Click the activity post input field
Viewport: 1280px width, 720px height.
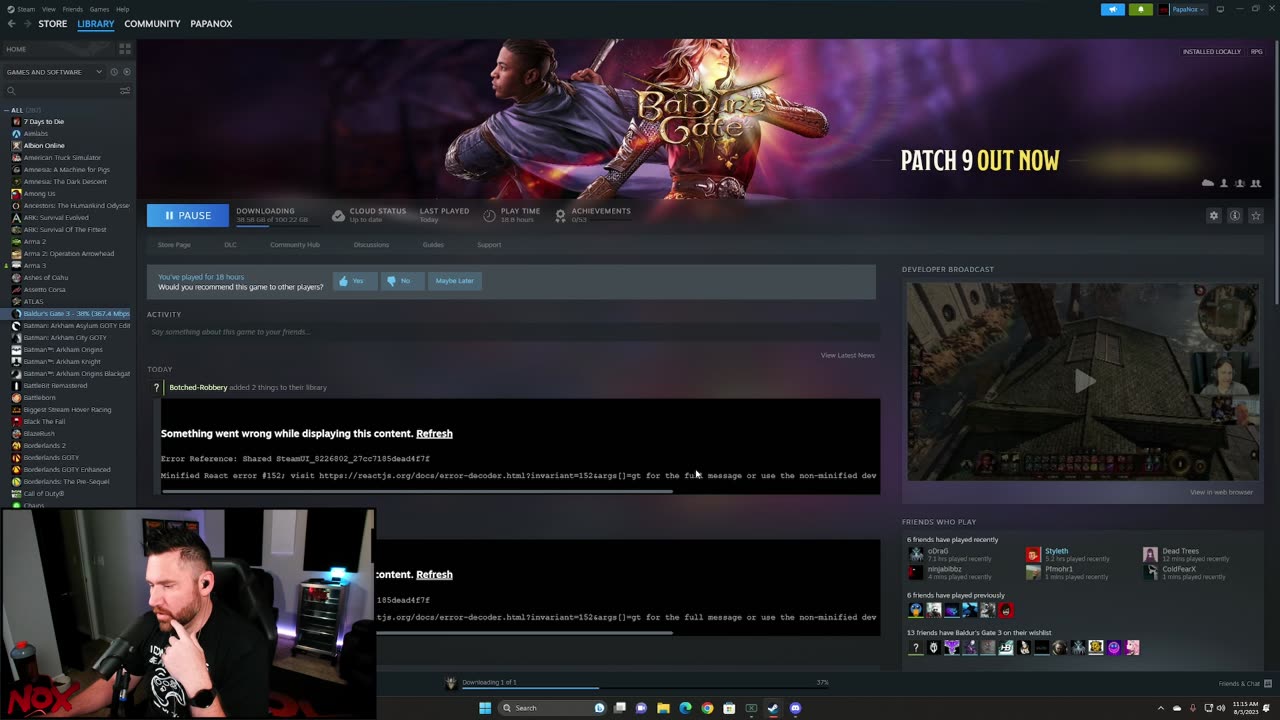511,332
